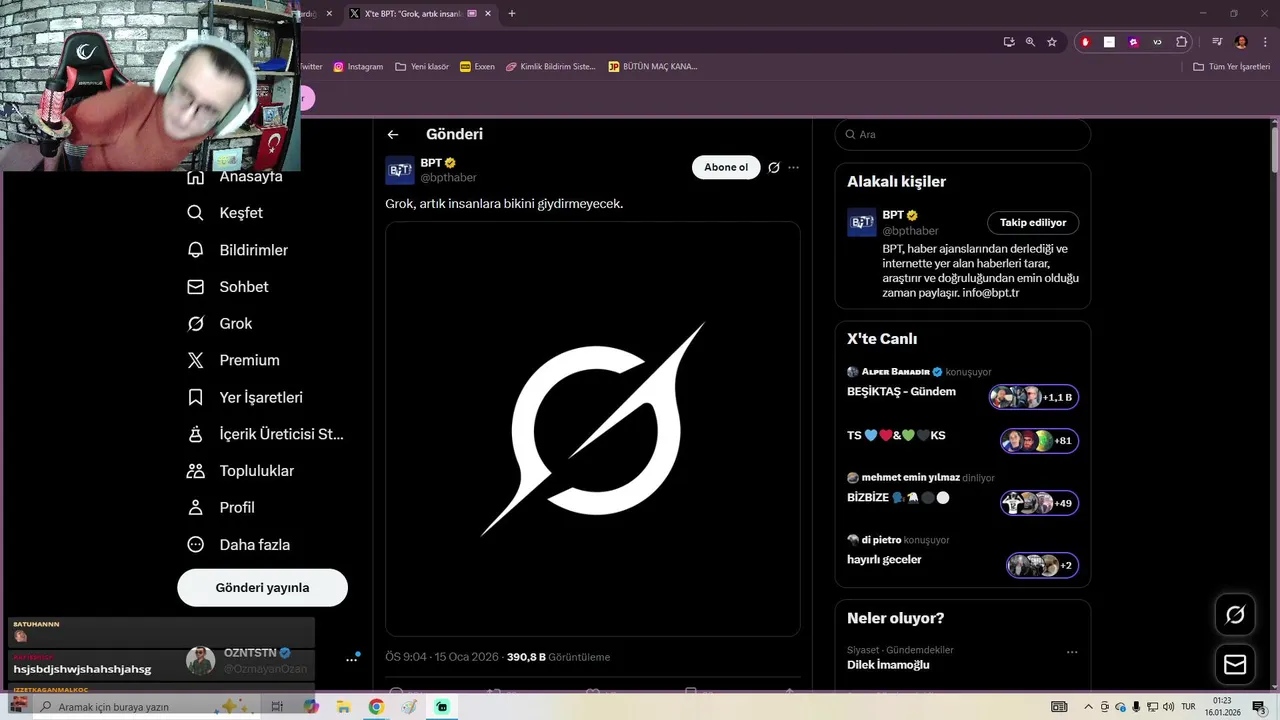The height and width of the screenshot is (720, 1280).
Task: Expand Daha fazla menu in sidebar
Action: pos(239,545)
